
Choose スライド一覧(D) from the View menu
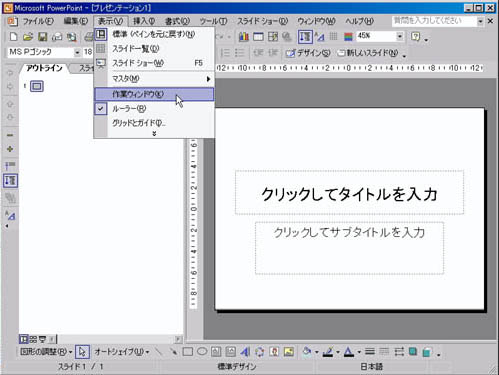154,49
